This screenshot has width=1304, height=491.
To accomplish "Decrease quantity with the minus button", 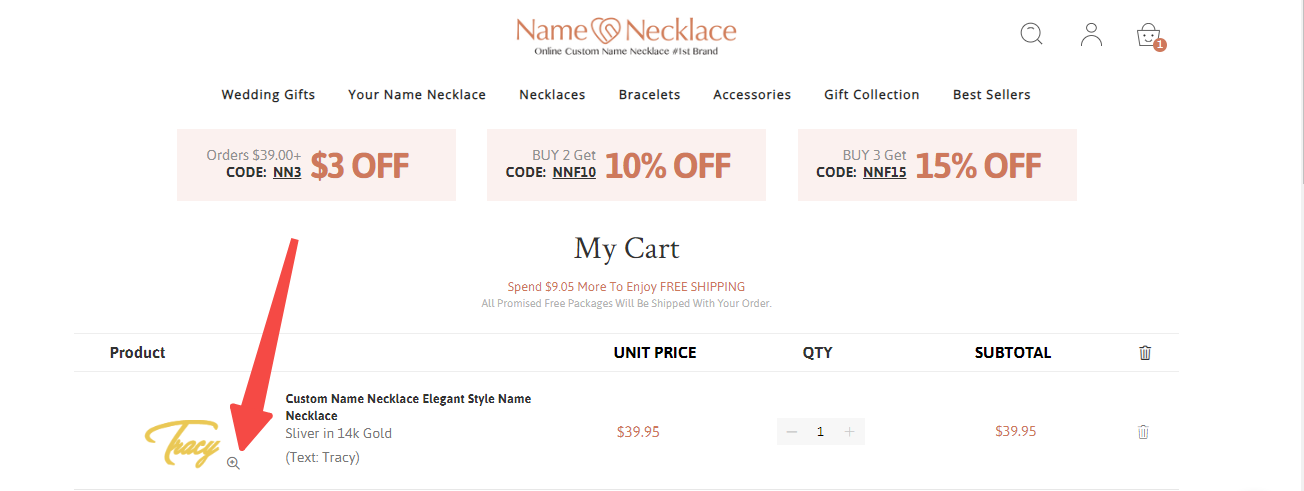I will point(792,432).
